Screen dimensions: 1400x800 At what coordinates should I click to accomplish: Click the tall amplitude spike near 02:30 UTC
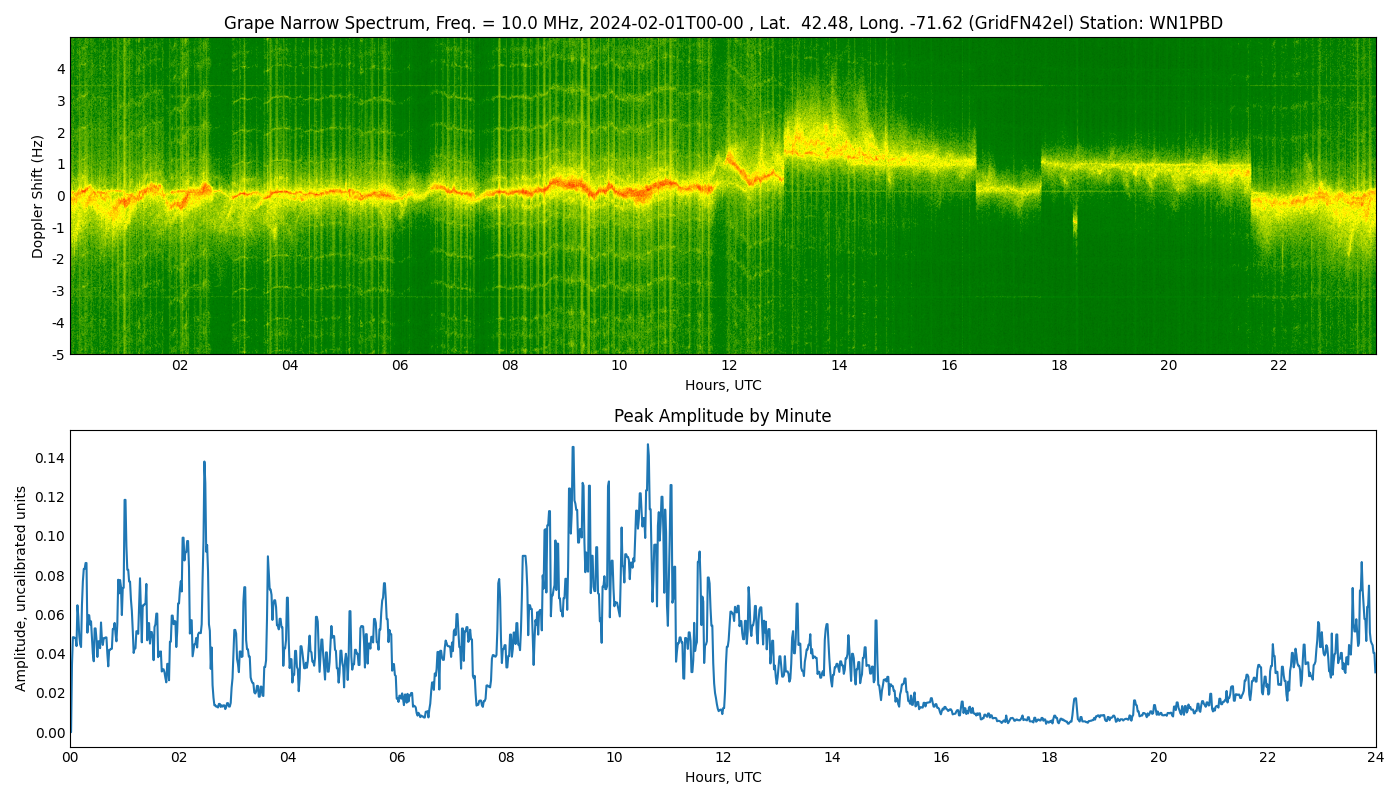point(204,462)
